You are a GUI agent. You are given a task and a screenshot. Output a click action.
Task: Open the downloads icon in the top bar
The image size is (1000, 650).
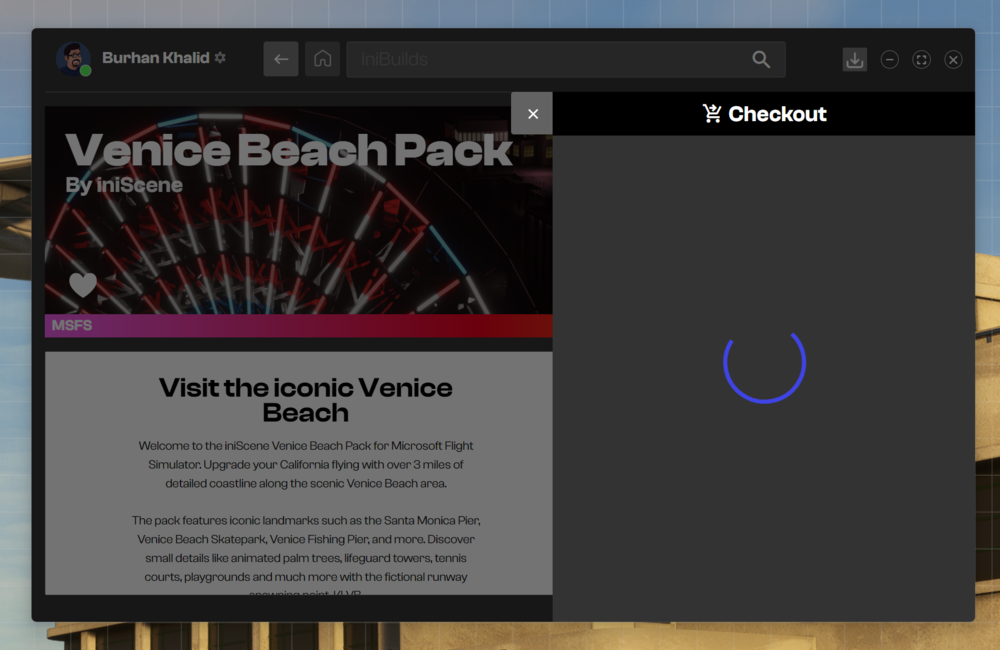pos(854,60)
